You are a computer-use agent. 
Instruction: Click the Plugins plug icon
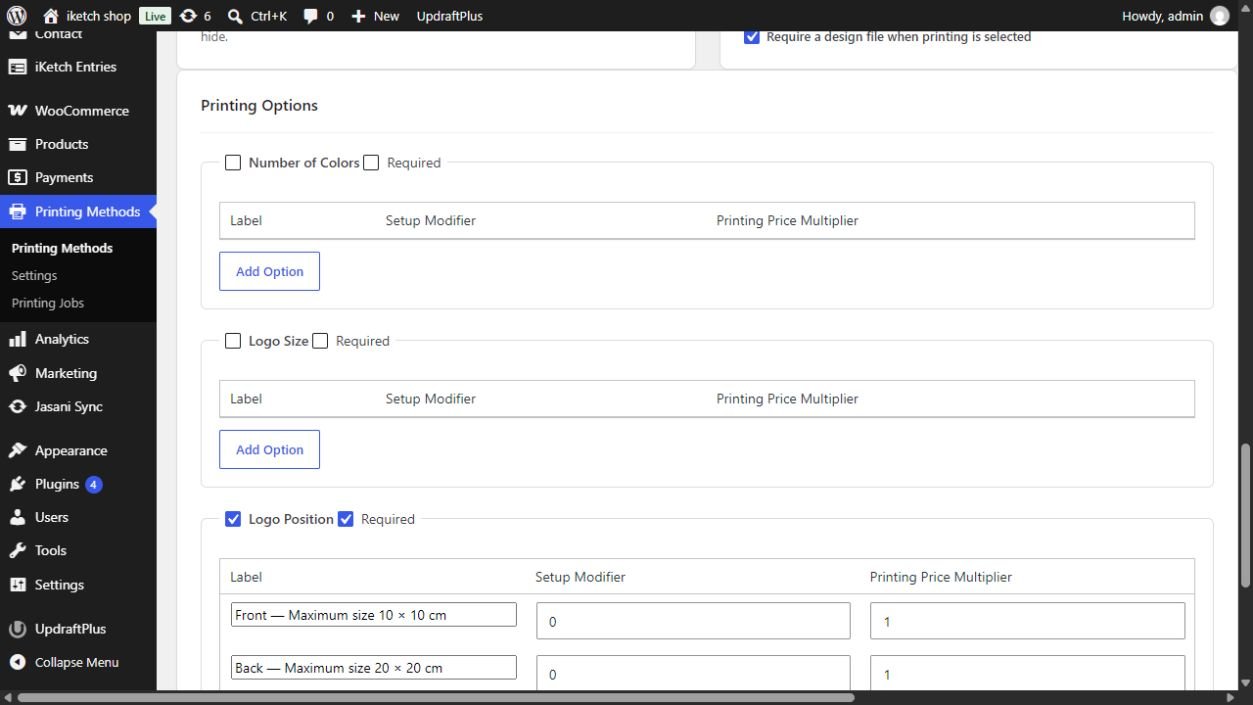pyautogui.click(x=17, y=484)
